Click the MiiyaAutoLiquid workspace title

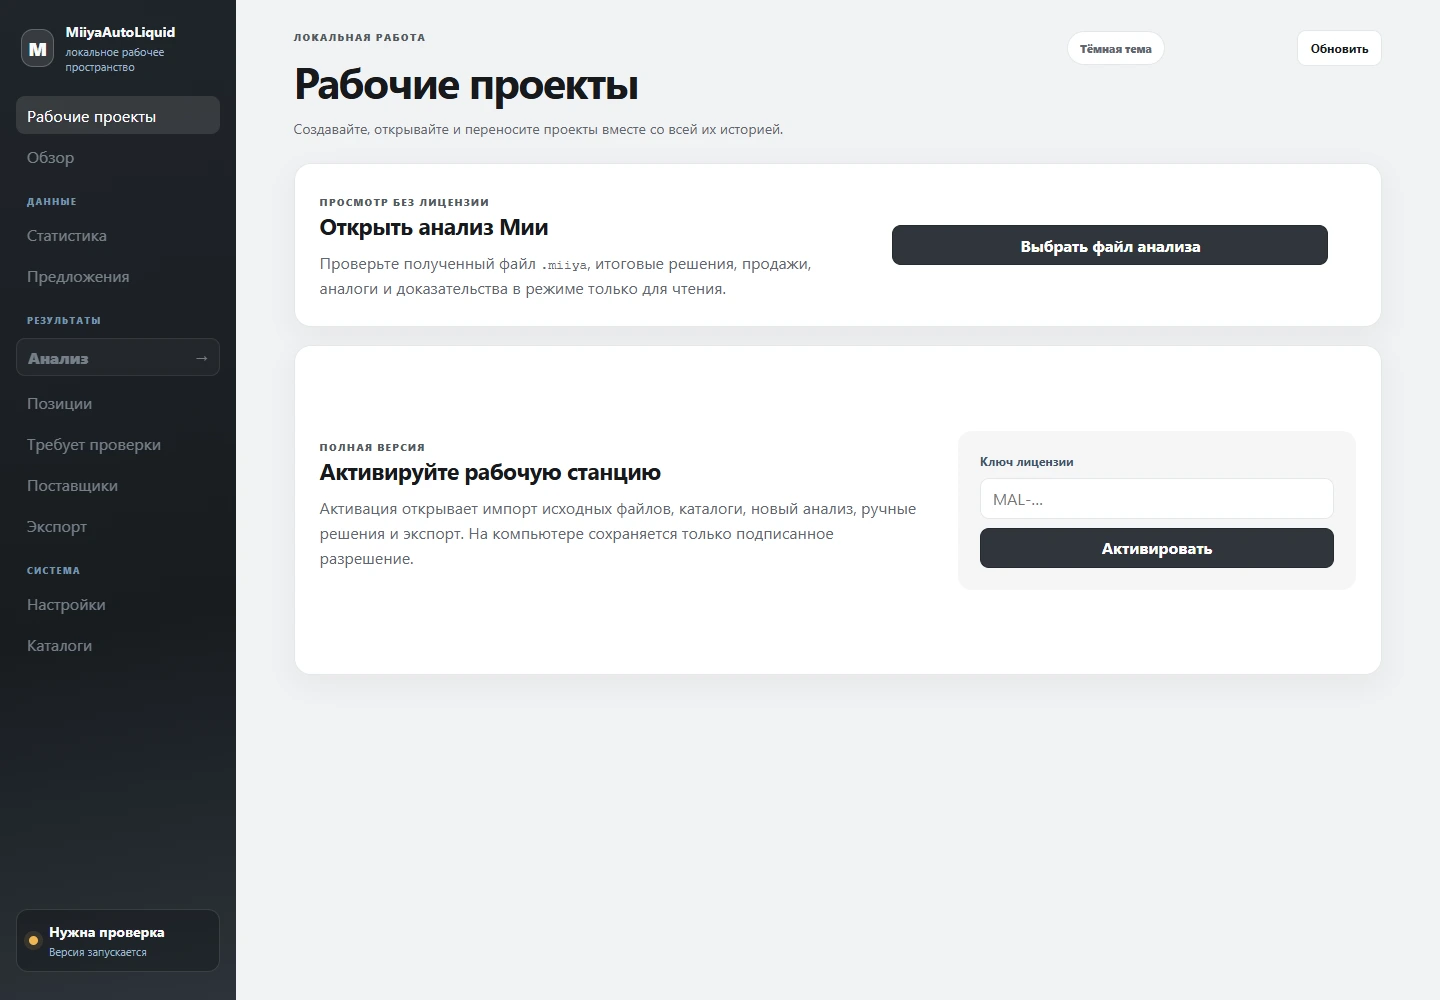[x=120, y=32]
